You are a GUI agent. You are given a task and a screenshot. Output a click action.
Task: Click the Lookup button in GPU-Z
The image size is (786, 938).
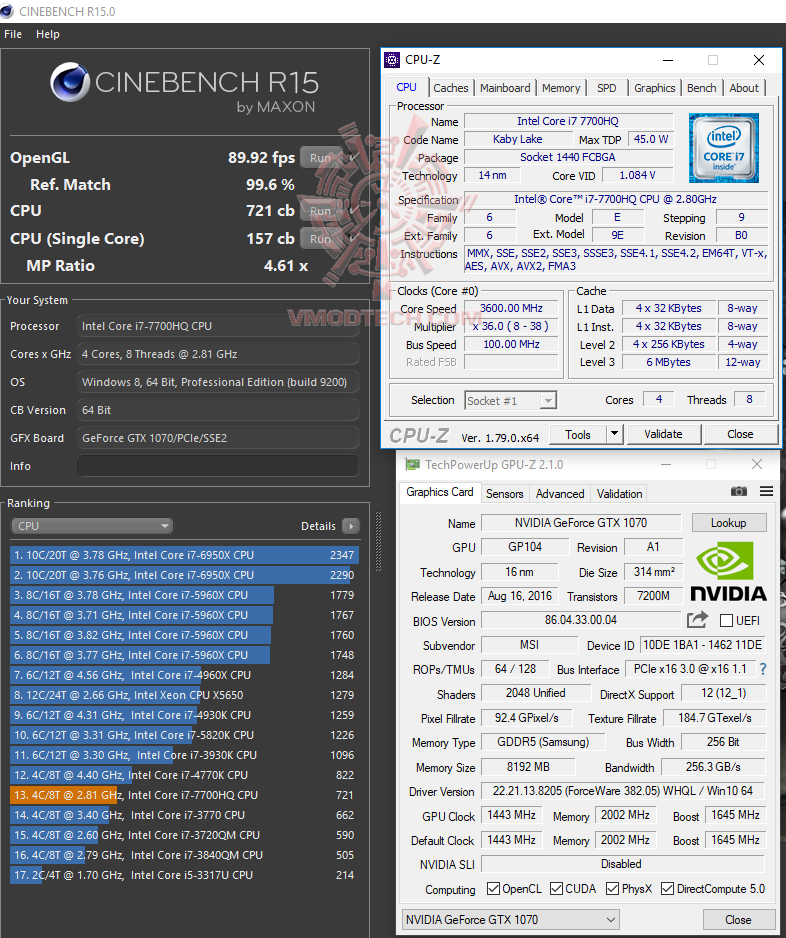729,523
